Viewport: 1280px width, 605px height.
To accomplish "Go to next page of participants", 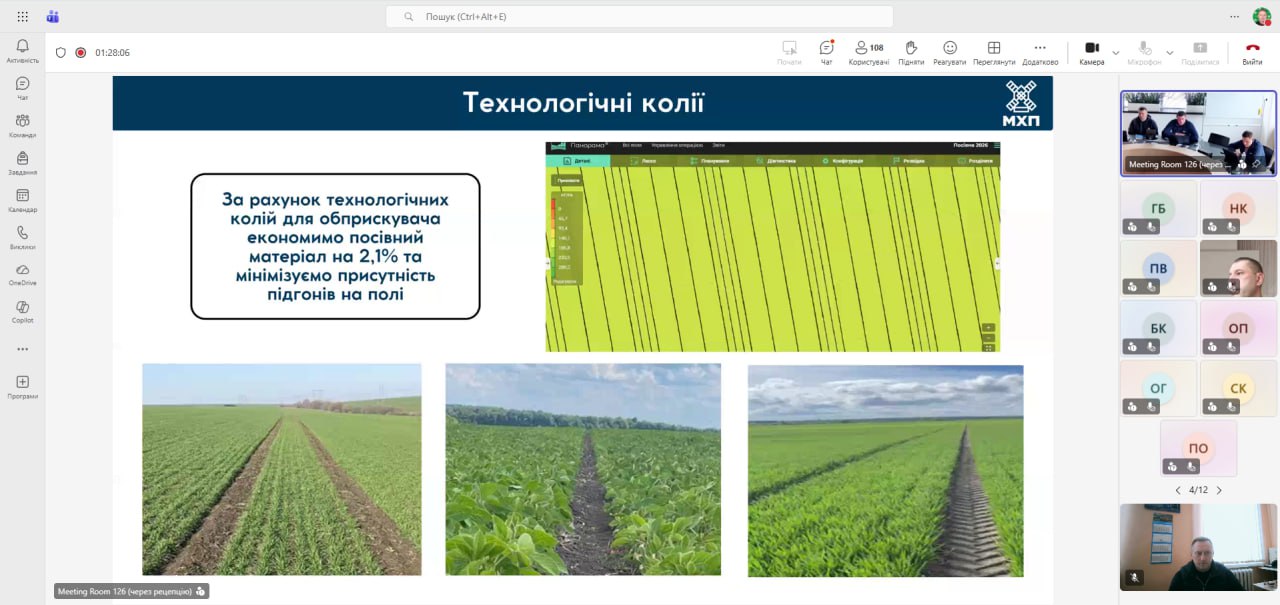I will click(x=1219, y=490).
